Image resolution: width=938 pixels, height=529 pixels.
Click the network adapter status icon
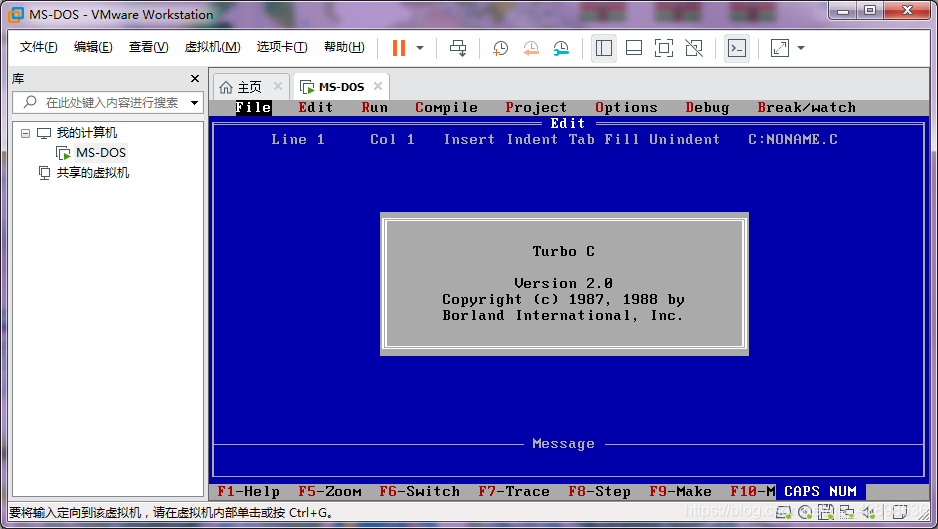[847, 512]
